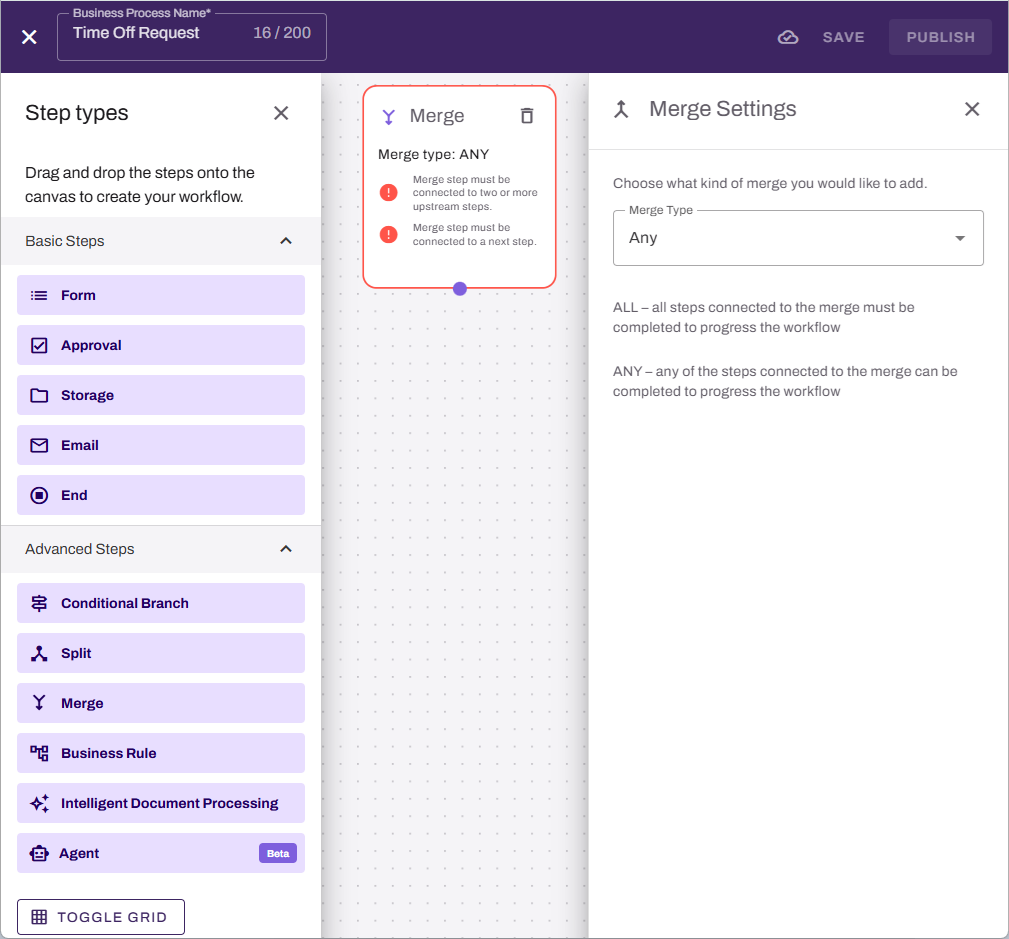Click the Conditional Branch label
This screenshot has width=1009, height=939.
coord(125,603)
